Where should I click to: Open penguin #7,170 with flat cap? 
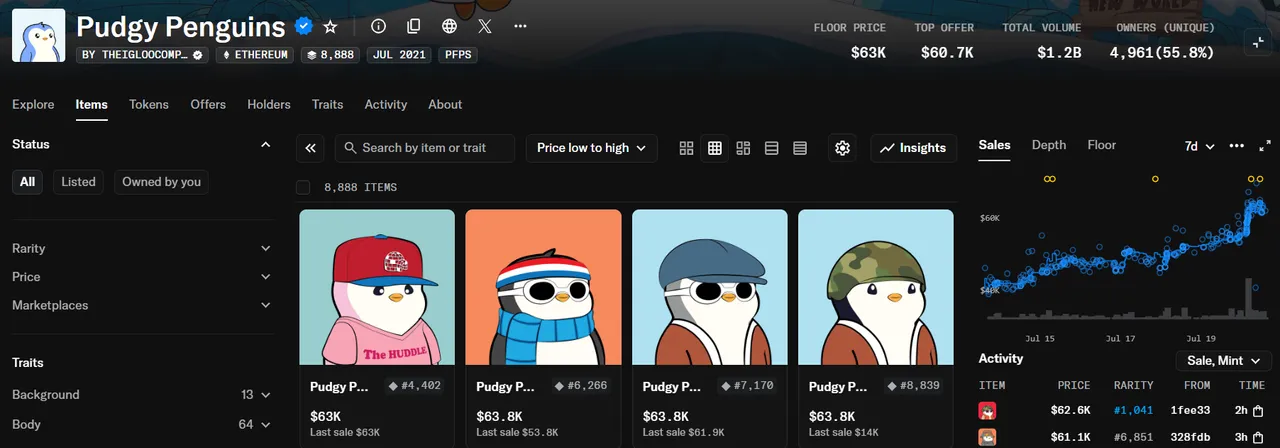[709, 328]
